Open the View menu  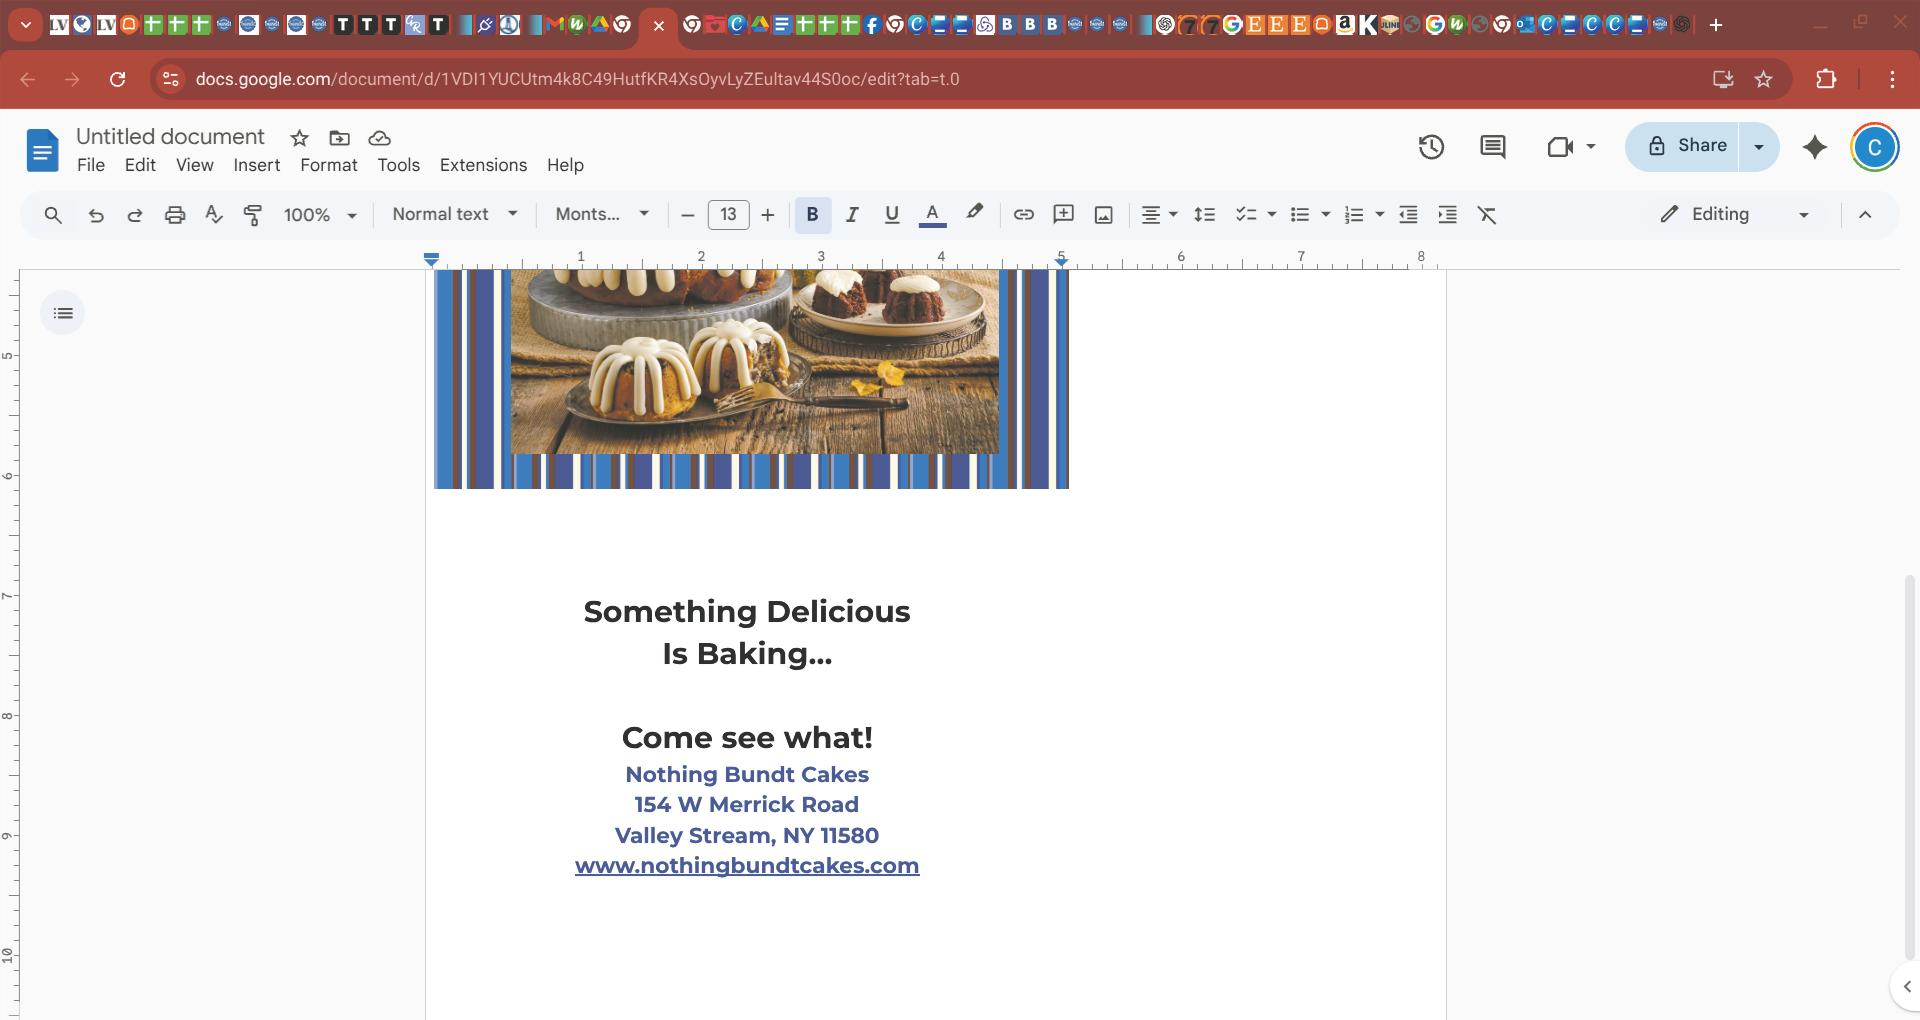195,166
